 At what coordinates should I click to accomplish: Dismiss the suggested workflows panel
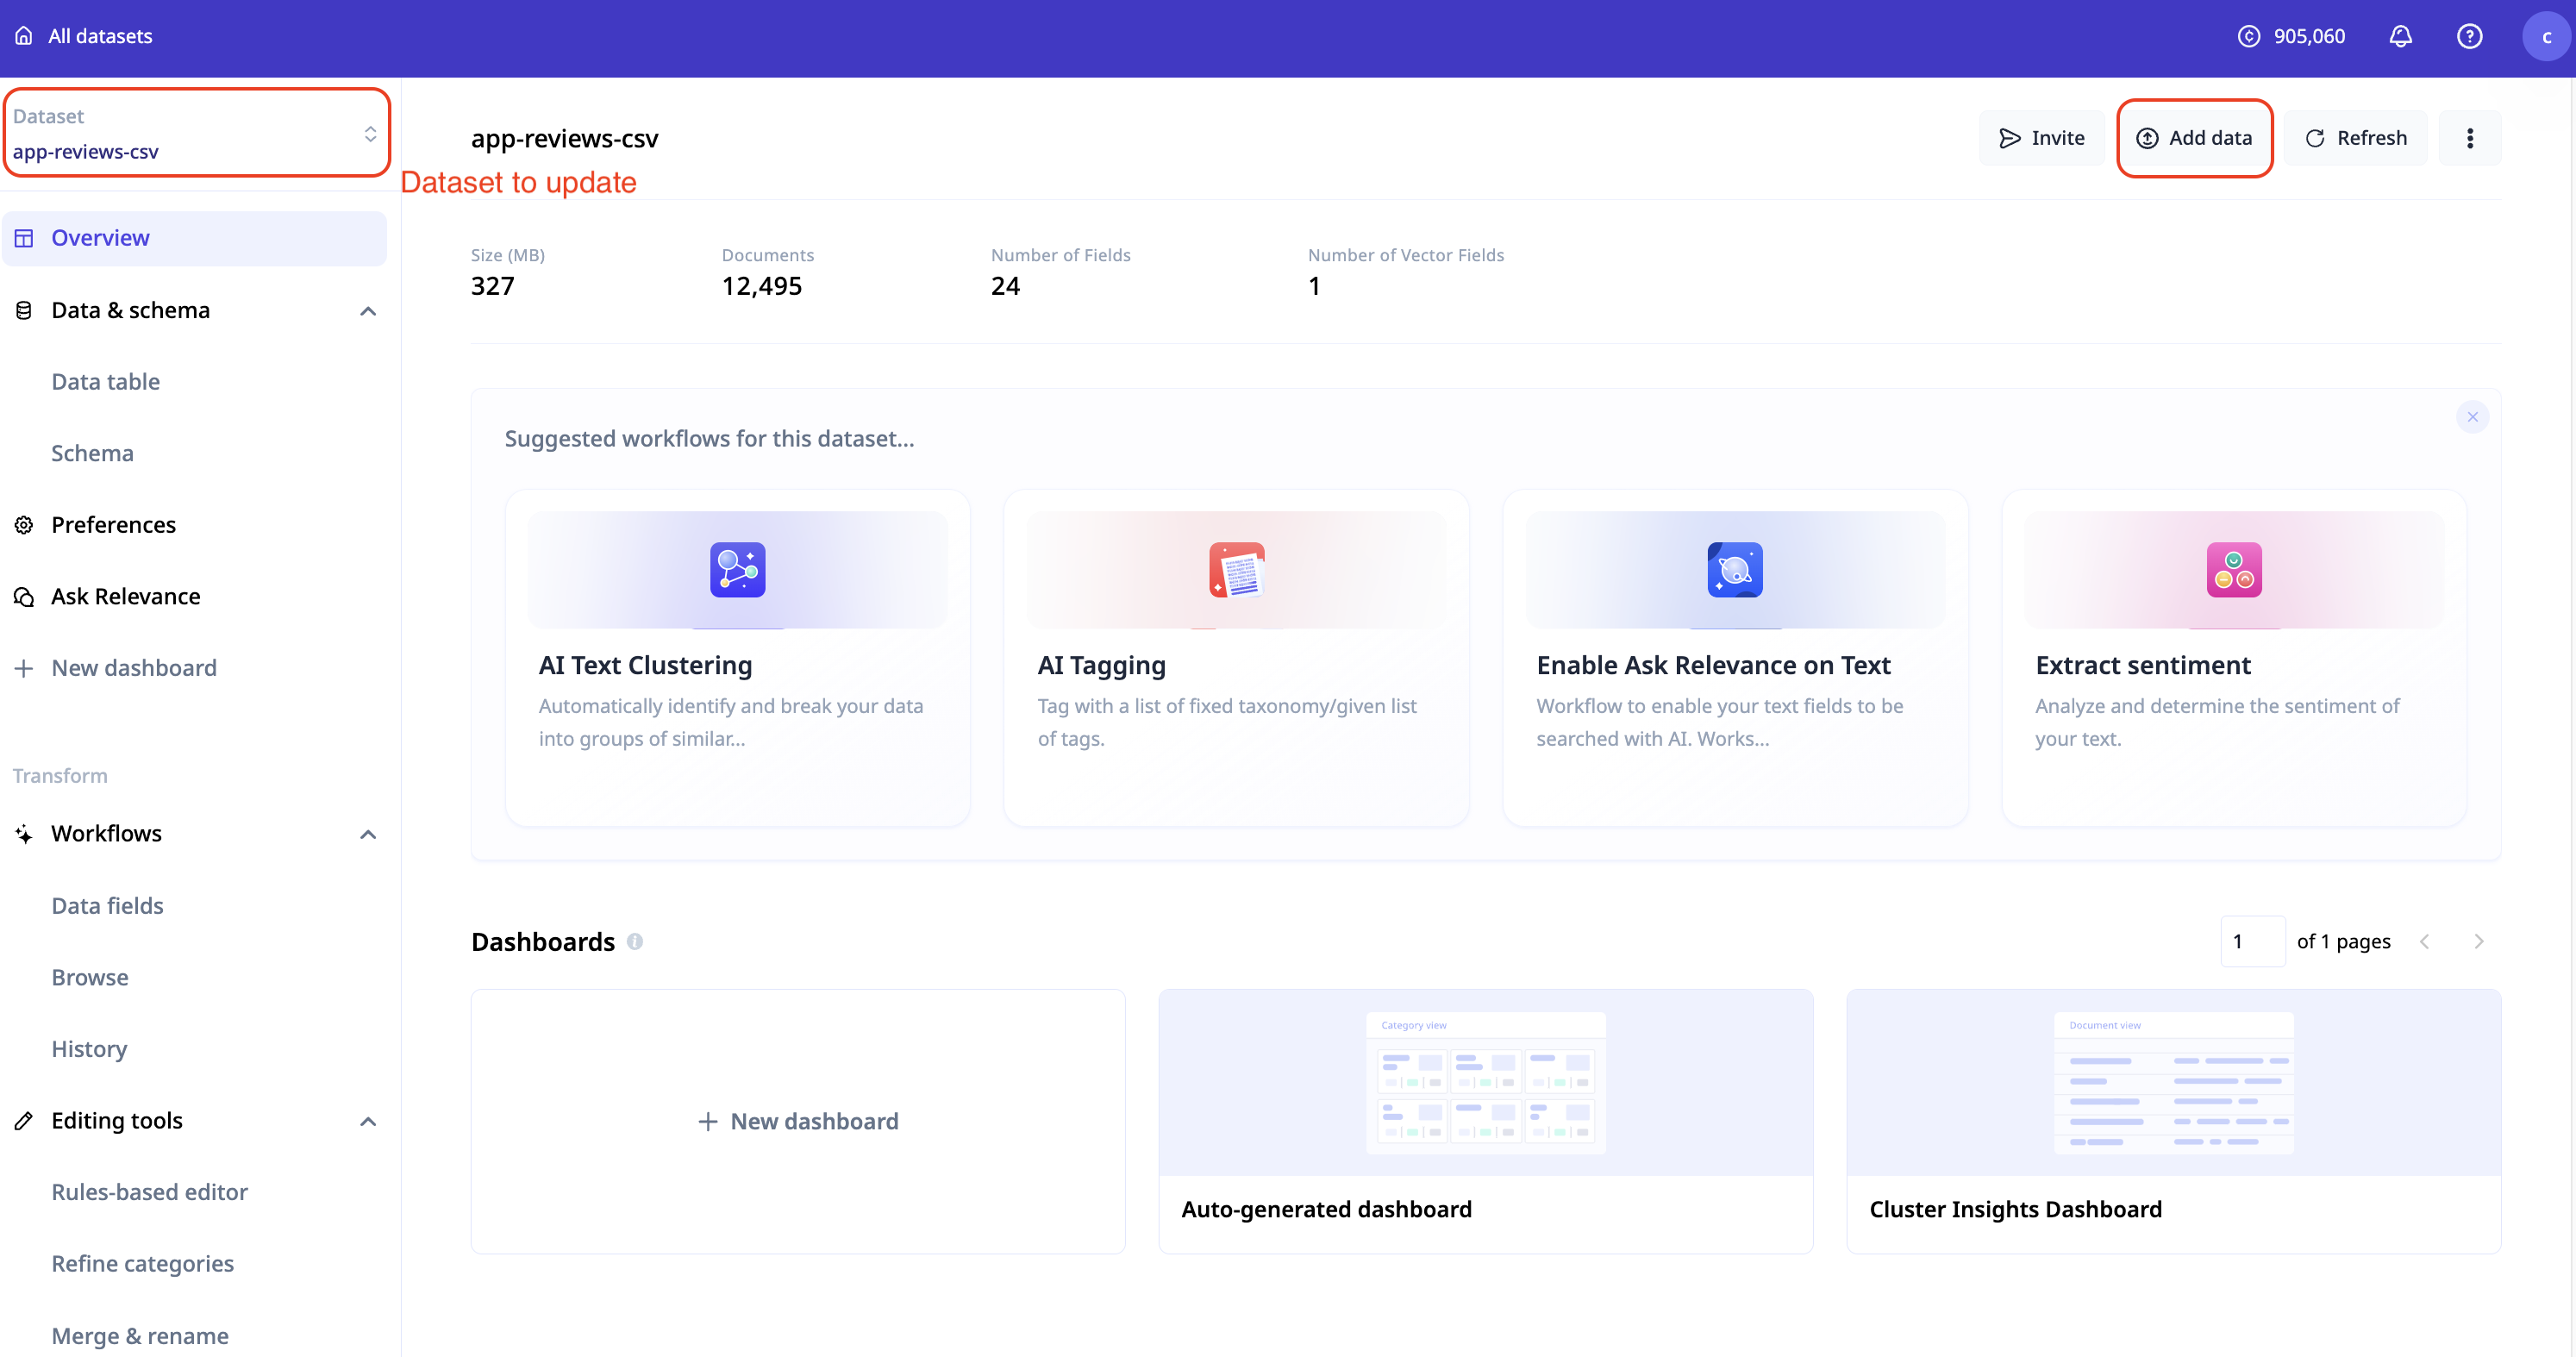tap(2472, 416)
